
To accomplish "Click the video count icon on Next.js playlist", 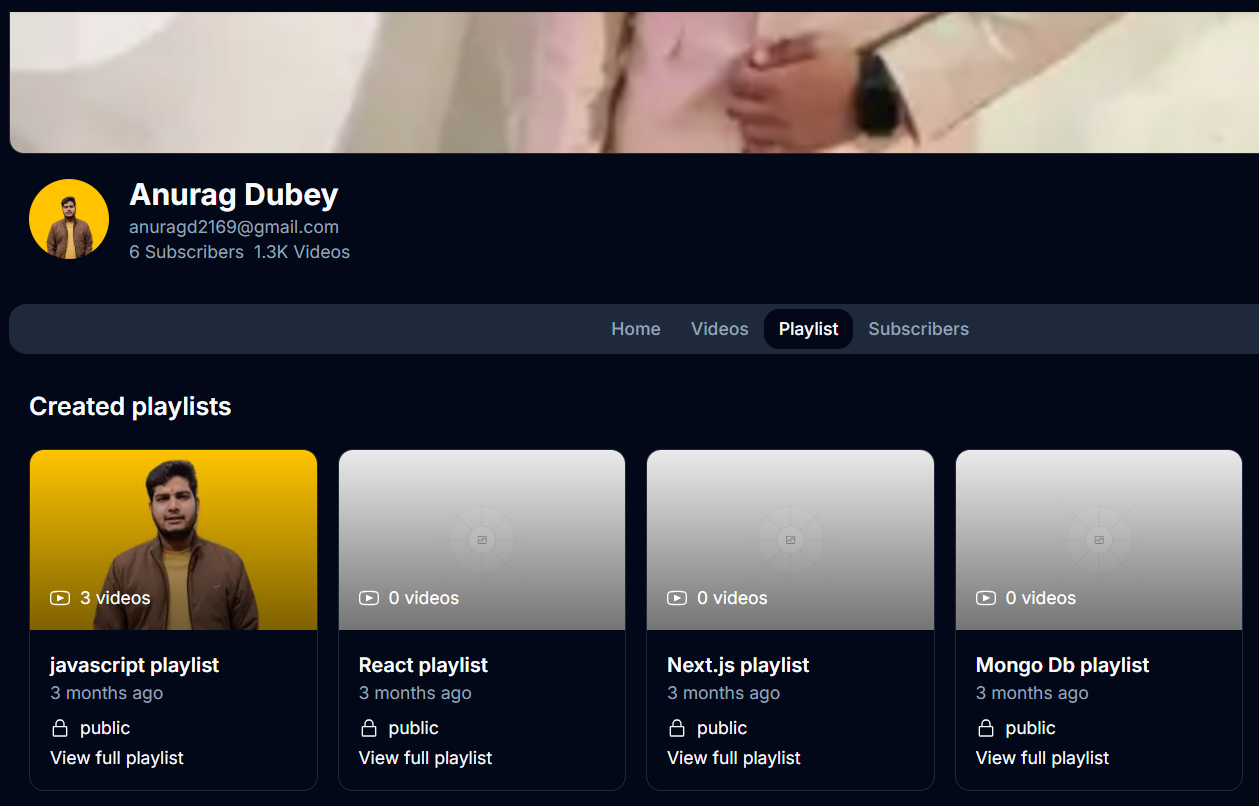I will (x=677, y=598).
